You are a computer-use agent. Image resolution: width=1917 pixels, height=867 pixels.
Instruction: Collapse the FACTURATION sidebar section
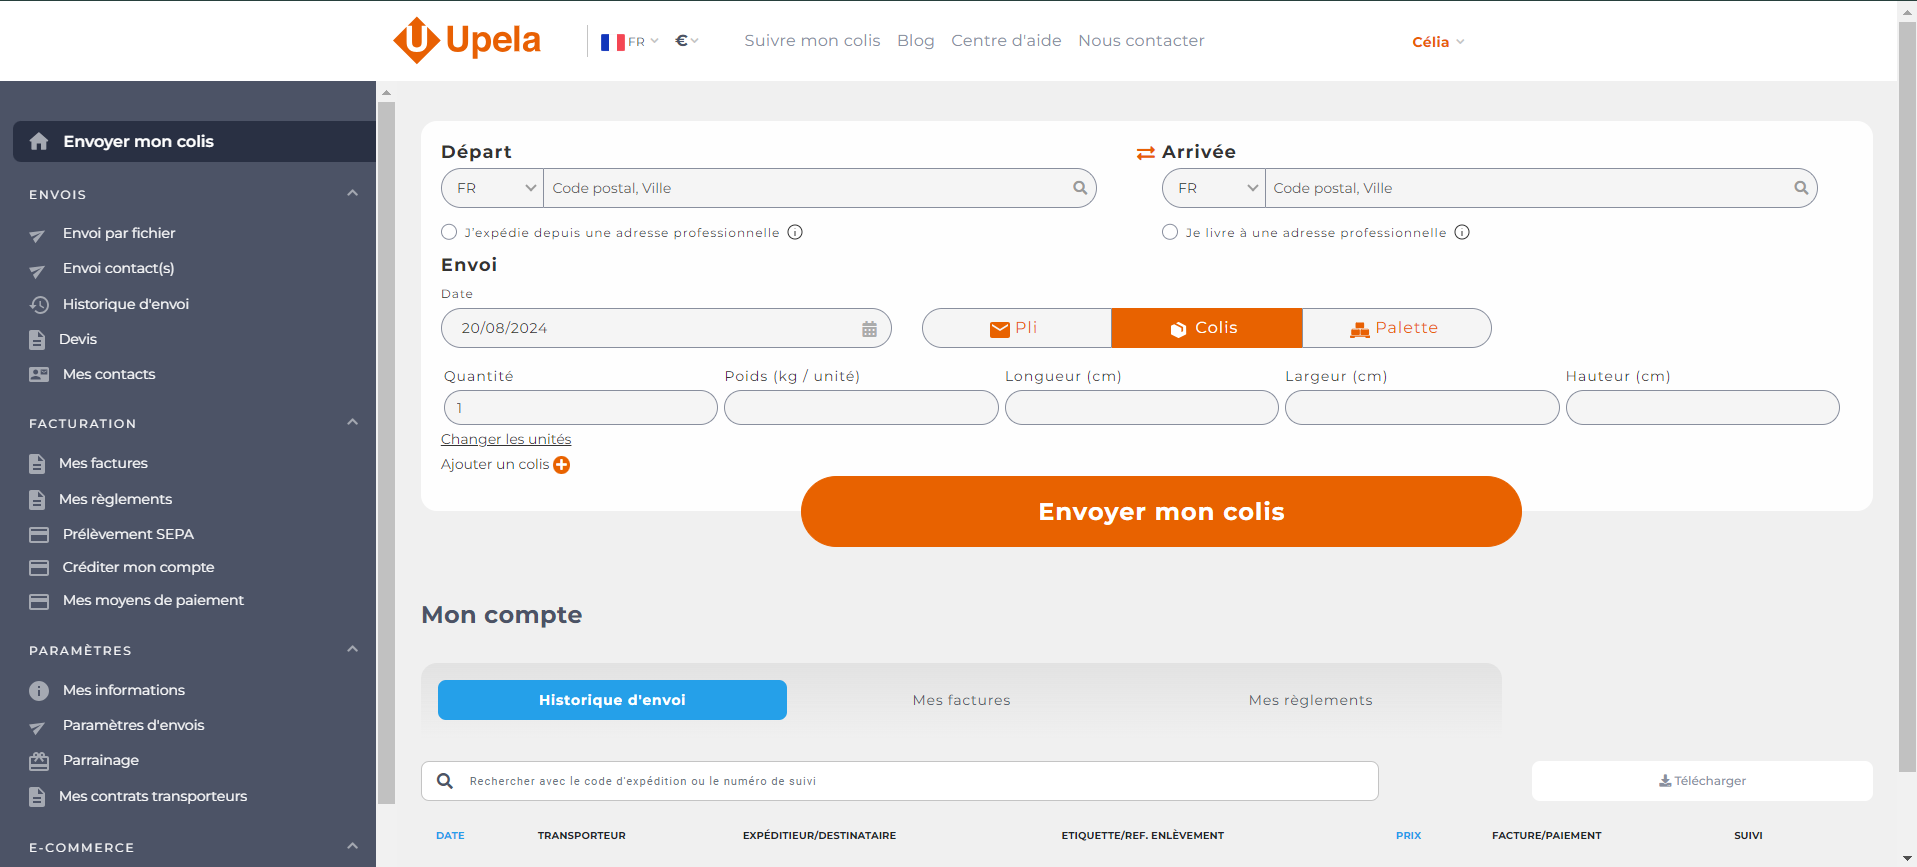point(352,422)
